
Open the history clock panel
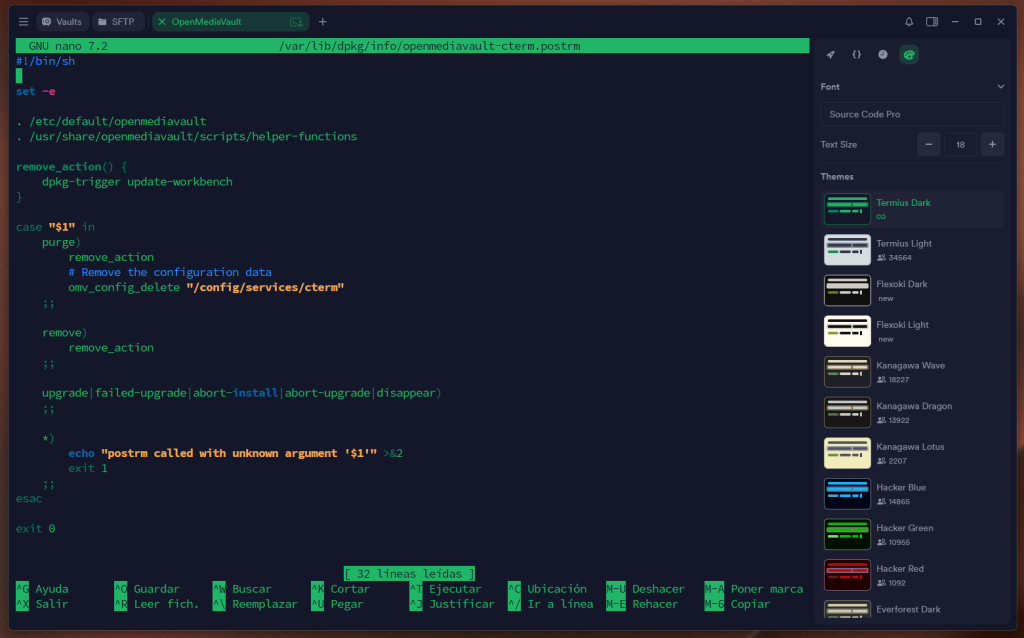pos(883,54)
